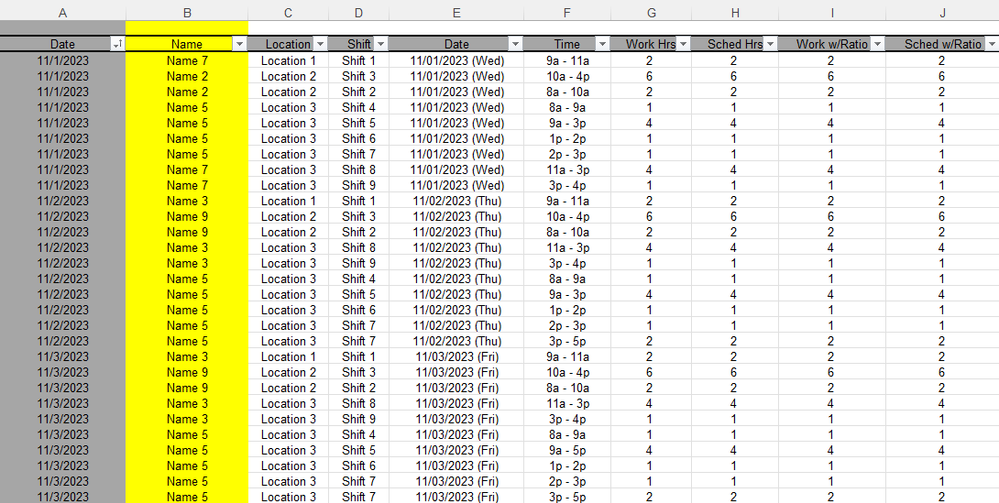
Task: Select column F by its header letter
Action: pos(567,13)
